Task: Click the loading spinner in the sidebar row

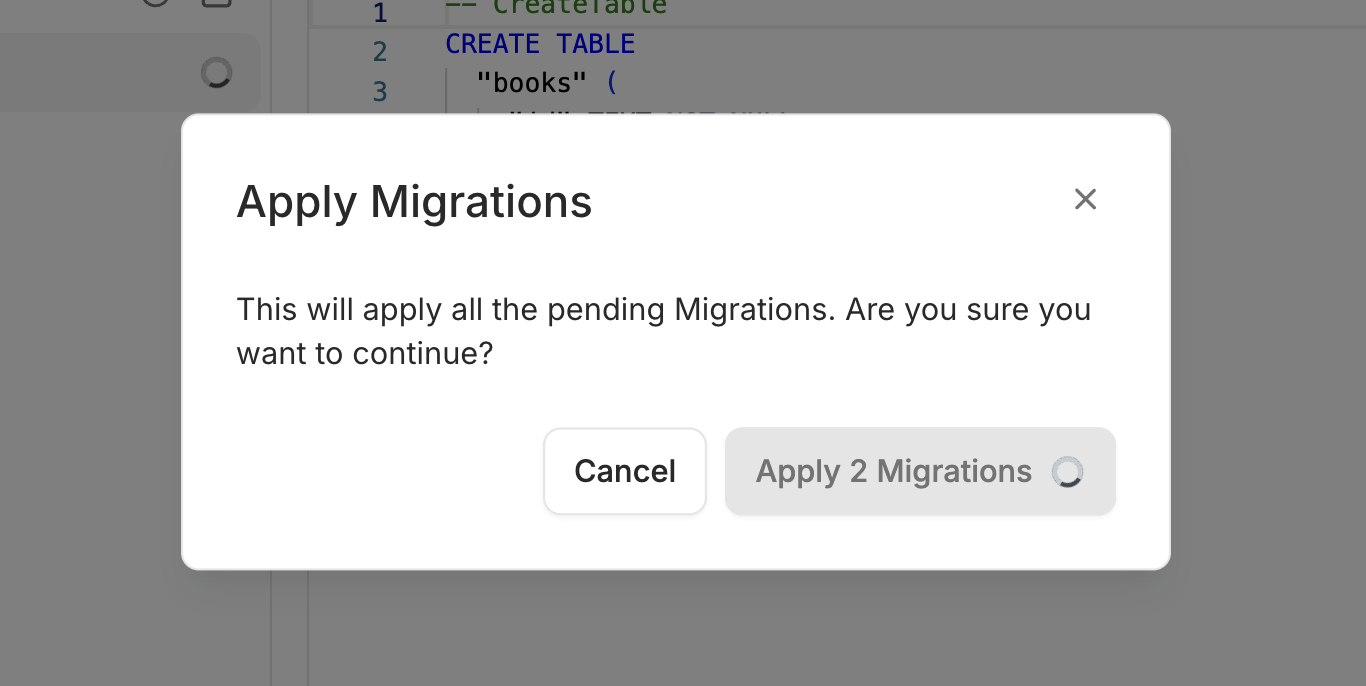Action: [216, 72]
